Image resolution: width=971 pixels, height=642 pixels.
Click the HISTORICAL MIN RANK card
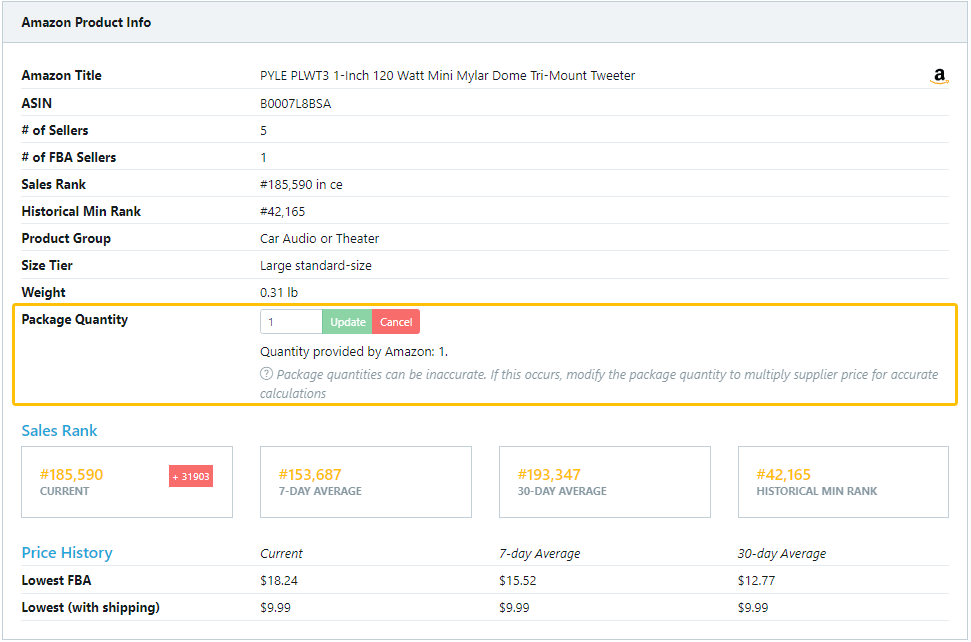coord(843,482)
